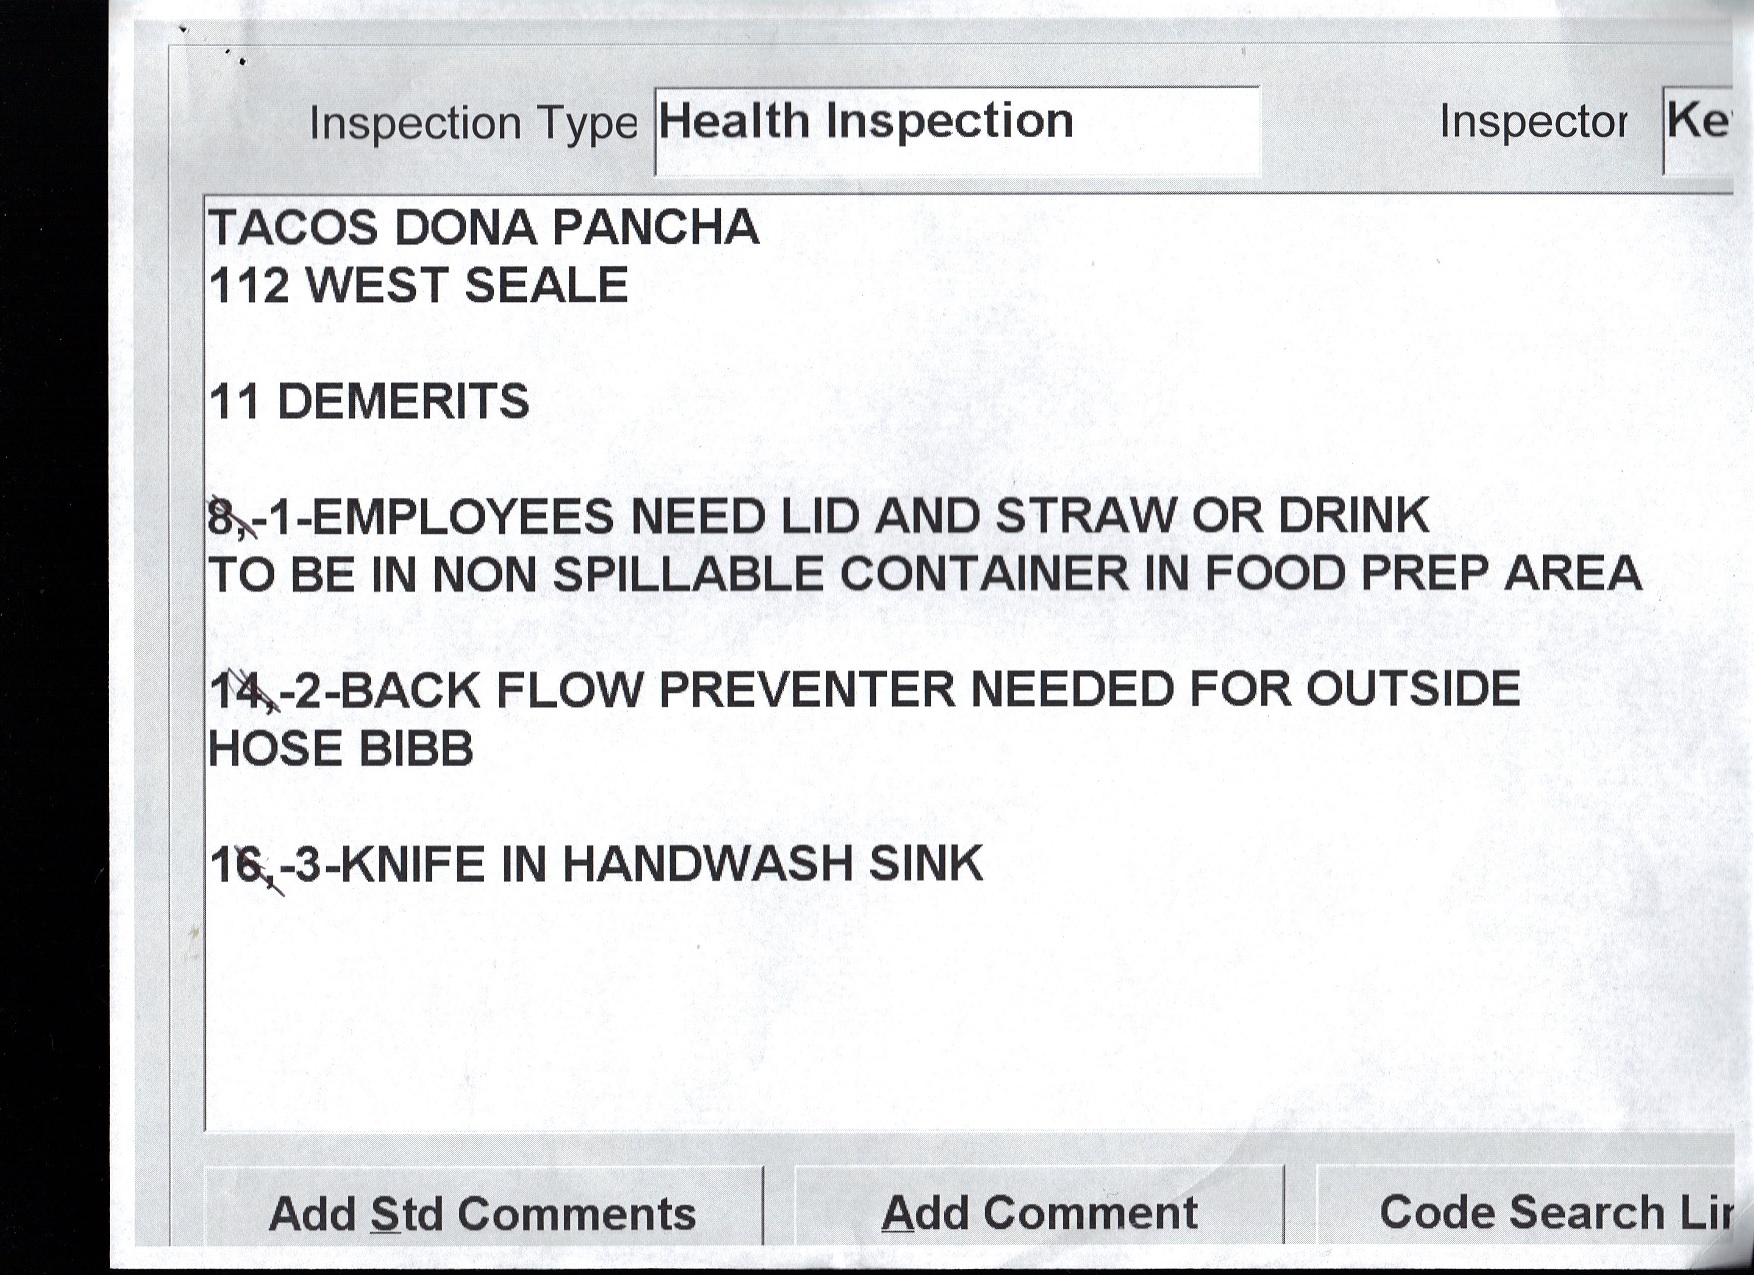The image size is (1754, 1275).
Task: Place cursor on HOSE BIBB line
Action: 341,749
